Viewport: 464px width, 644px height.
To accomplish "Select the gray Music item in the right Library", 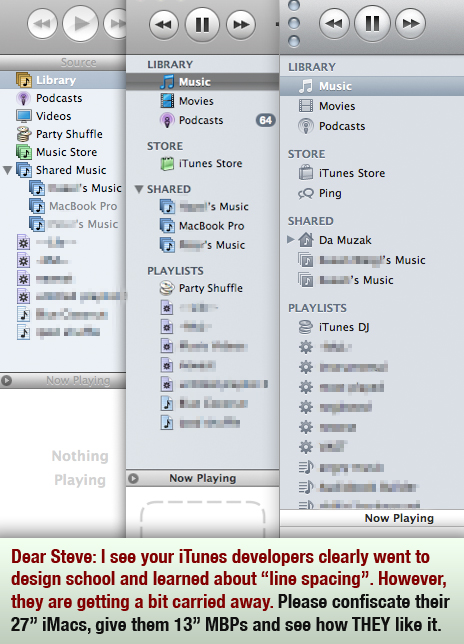I will click(x=372, y=86).
